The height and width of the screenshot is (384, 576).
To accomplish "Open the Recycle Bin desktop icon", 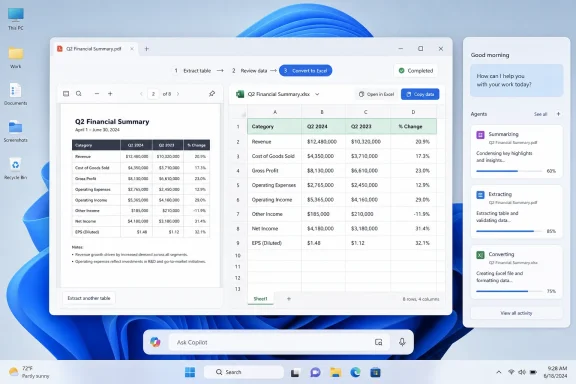I will (x=15, y=169).
